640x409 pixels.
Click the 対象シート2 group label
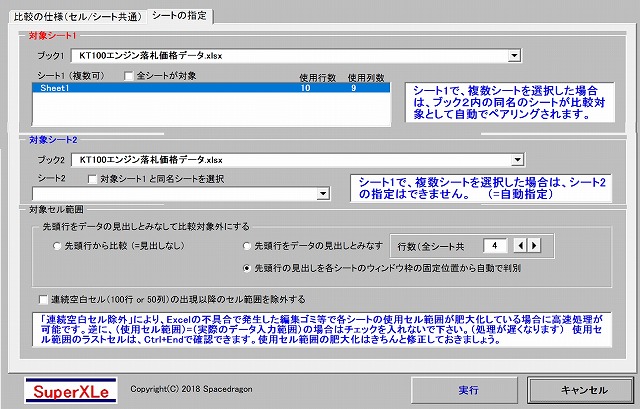tap(53, 140)
